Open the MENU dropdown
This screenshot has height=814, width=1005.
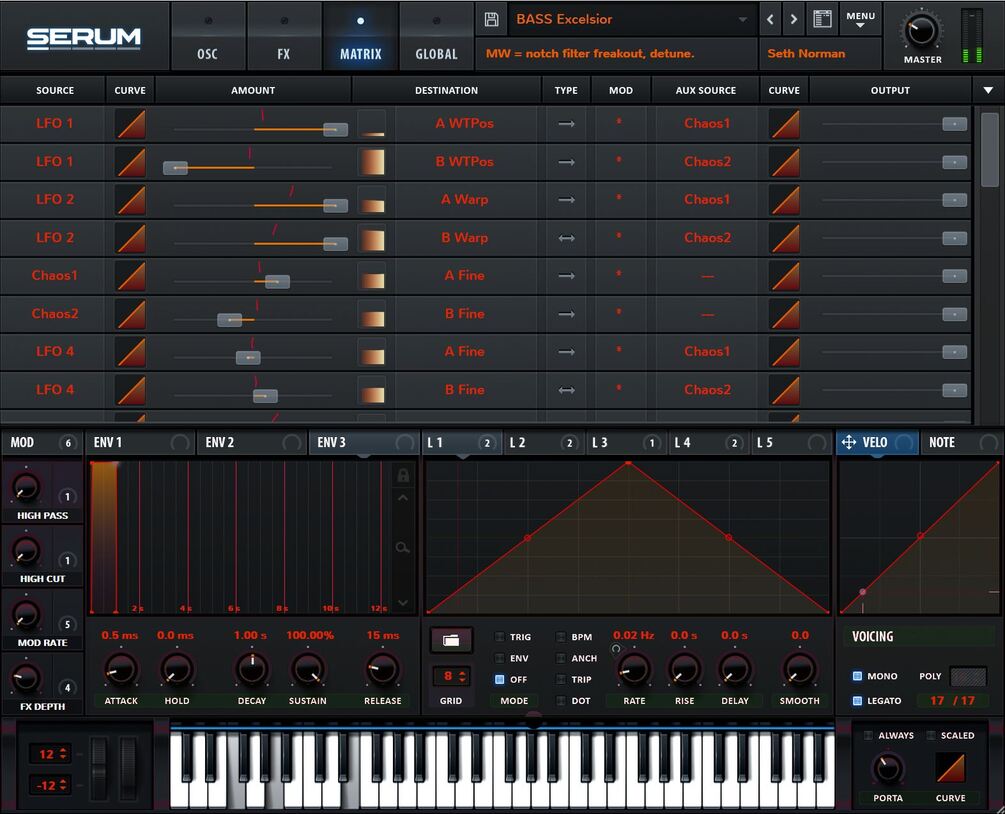tap(860, 19)
